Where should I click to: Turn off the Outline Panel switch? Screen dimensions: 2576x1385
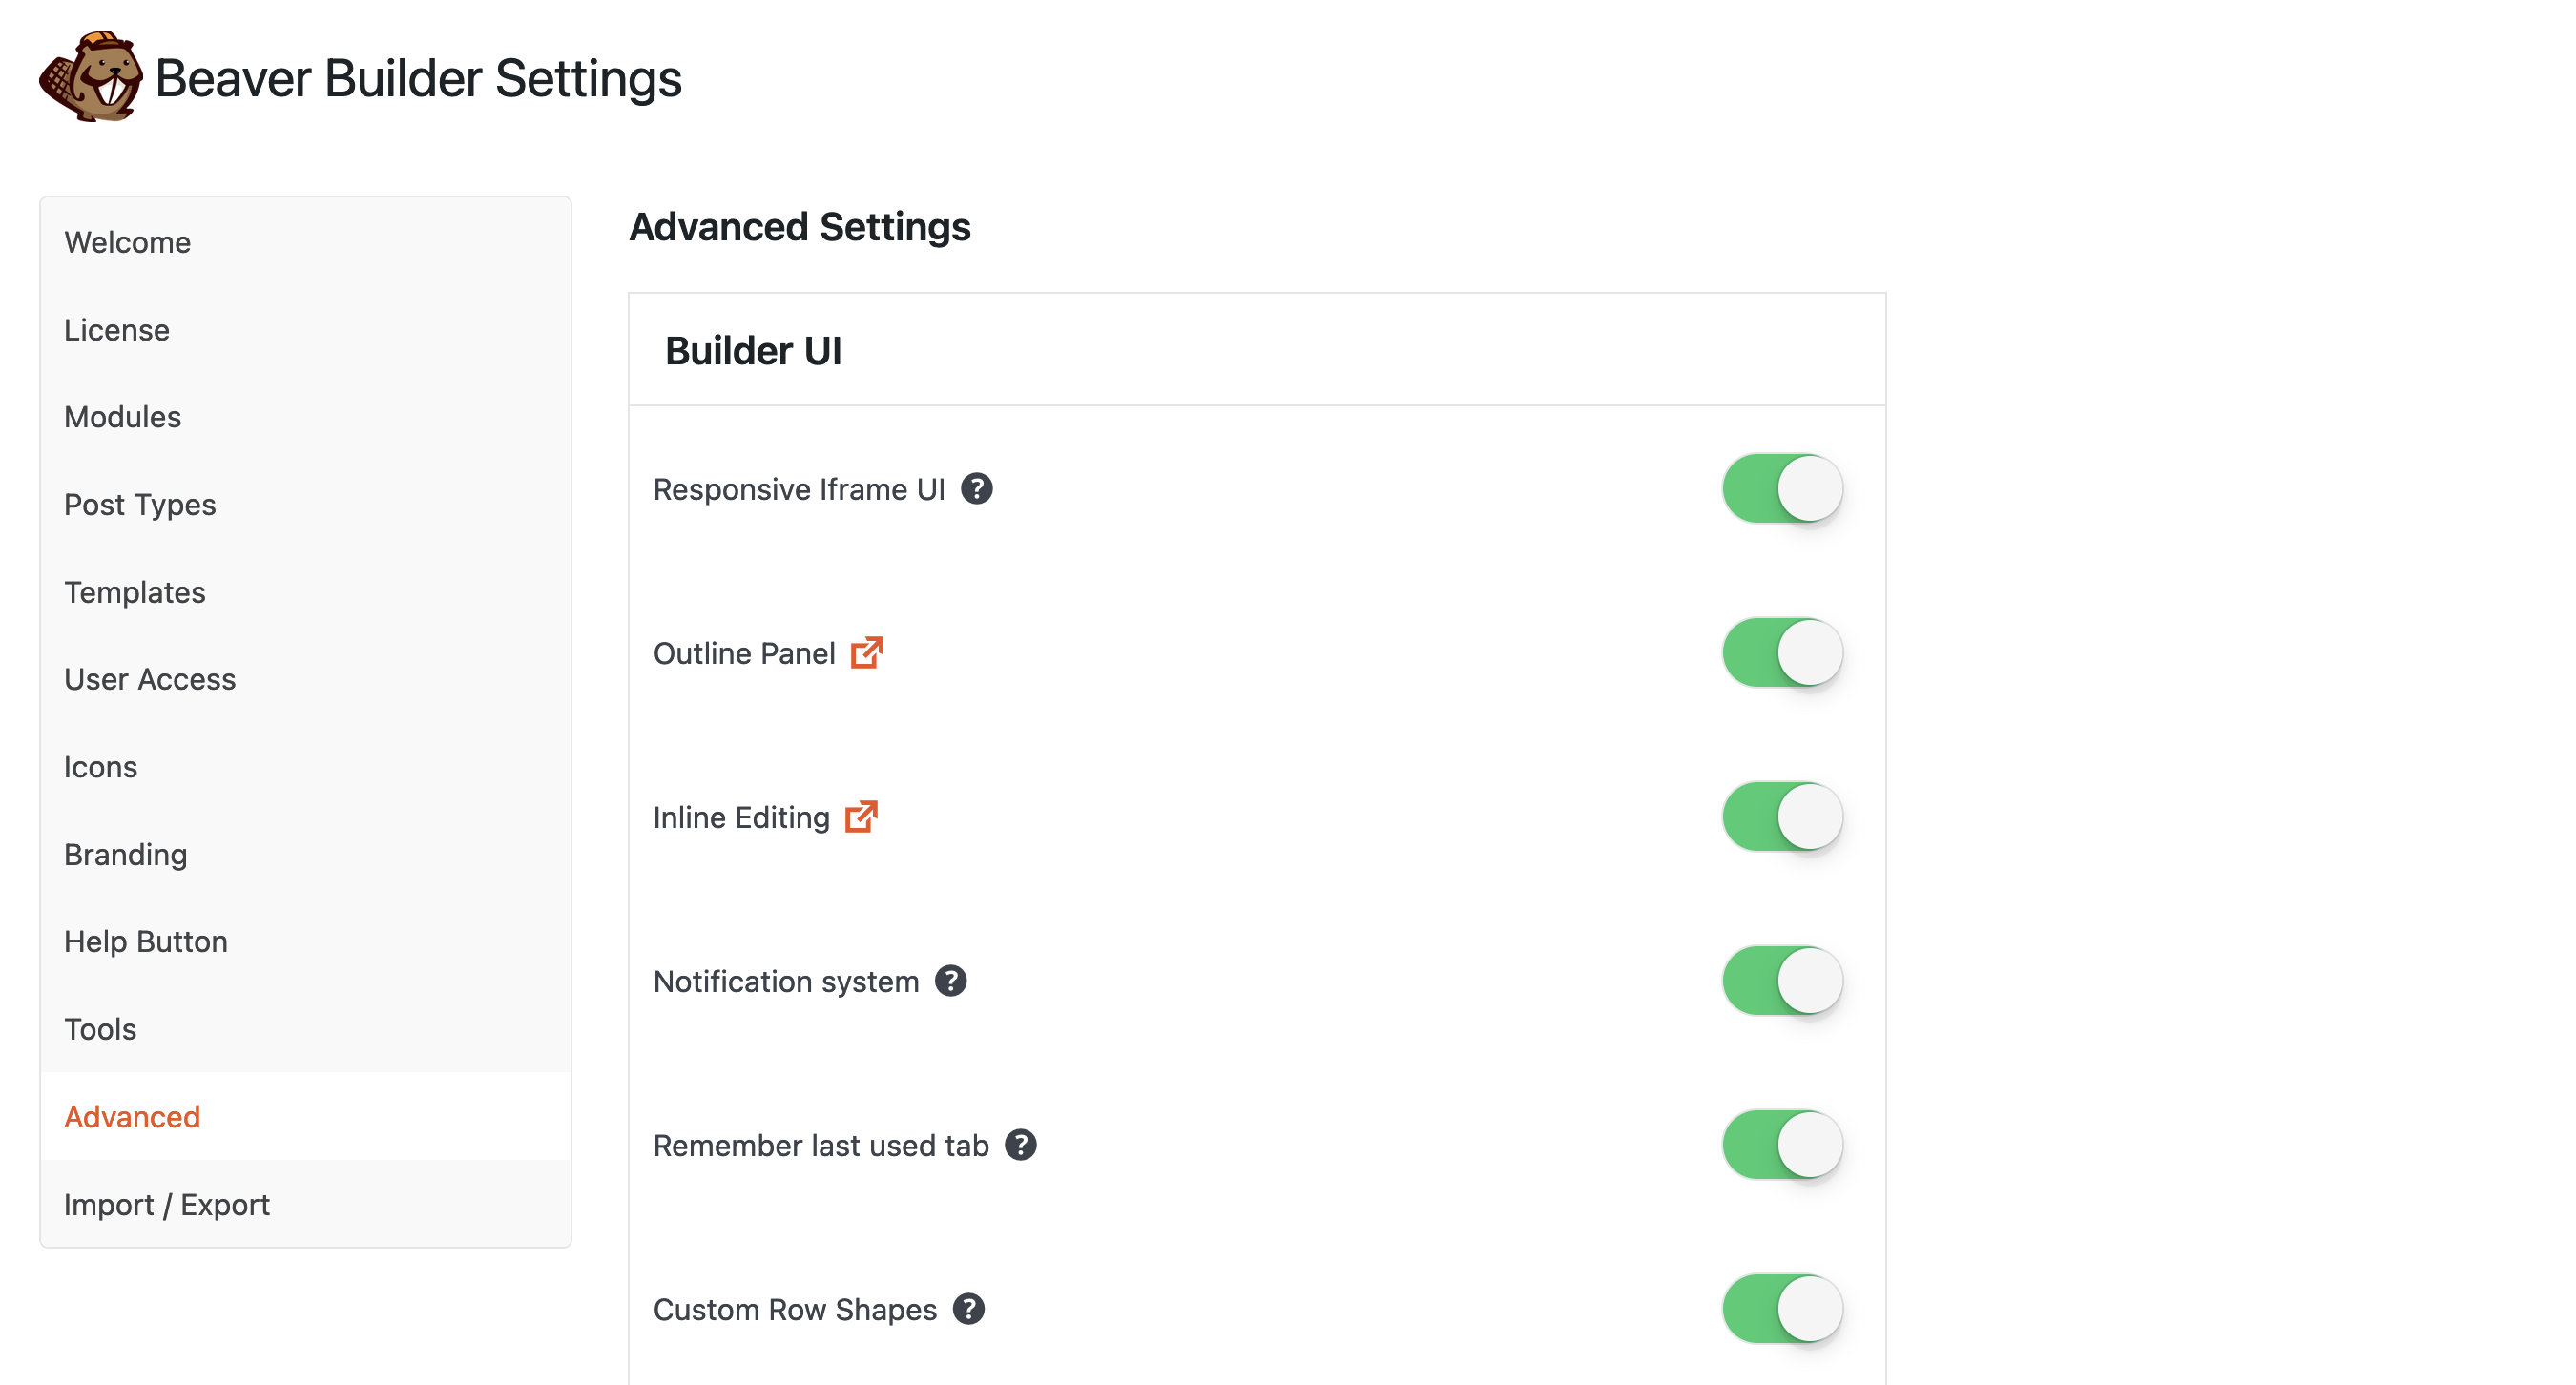click(x=1782, y=652)
